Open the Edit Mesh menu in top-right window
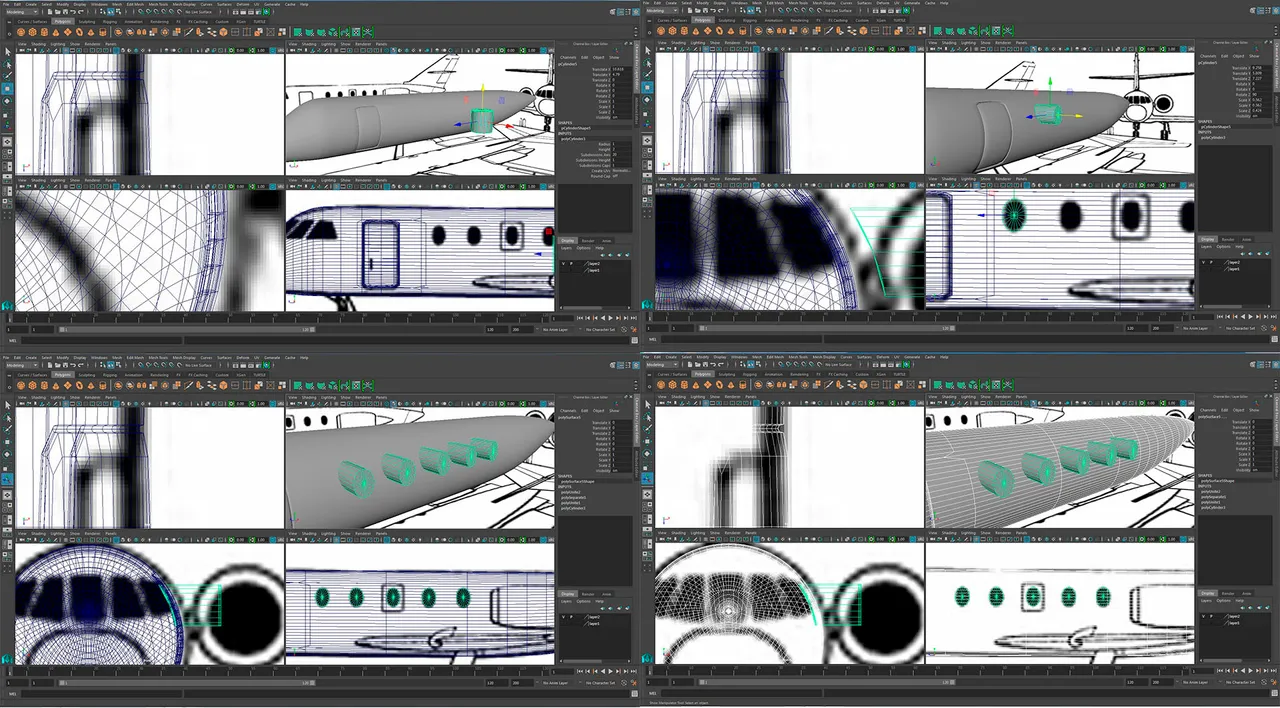The height and width of the screenshot is (708, 1280). (775, 4)
